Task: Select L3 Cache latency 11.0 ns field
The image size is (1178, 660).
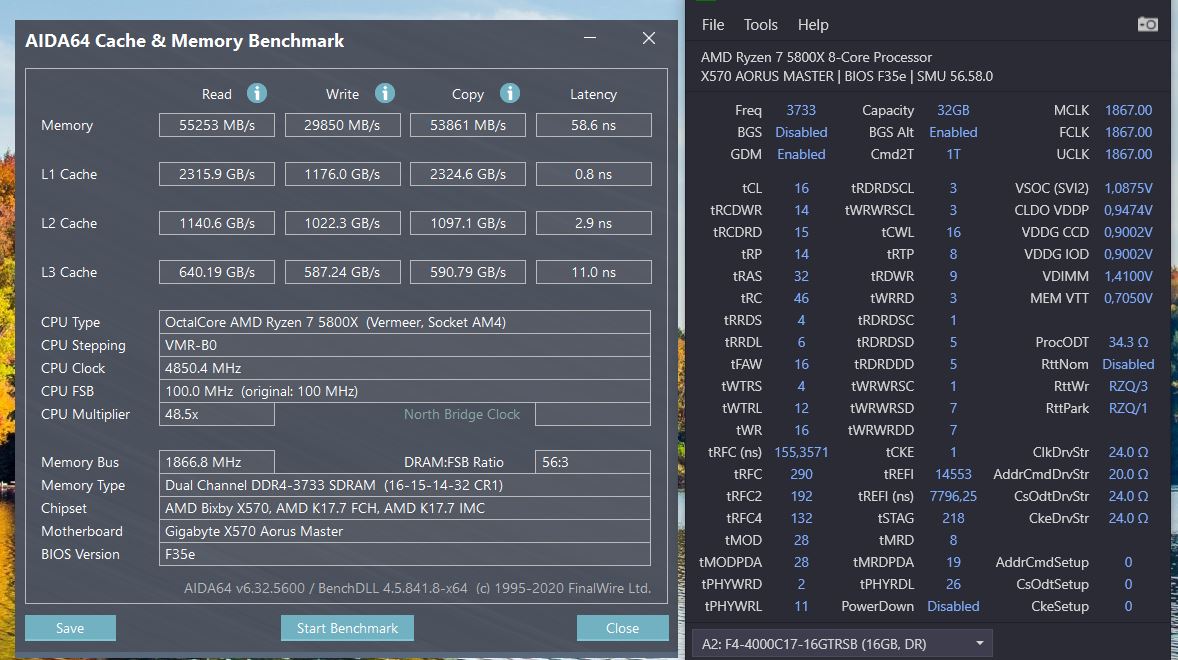Action: click(594, 272)
